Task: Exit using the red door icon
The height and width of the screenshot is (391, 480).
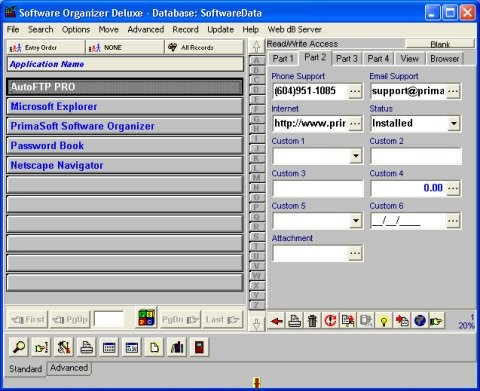Action: [199, 347]
